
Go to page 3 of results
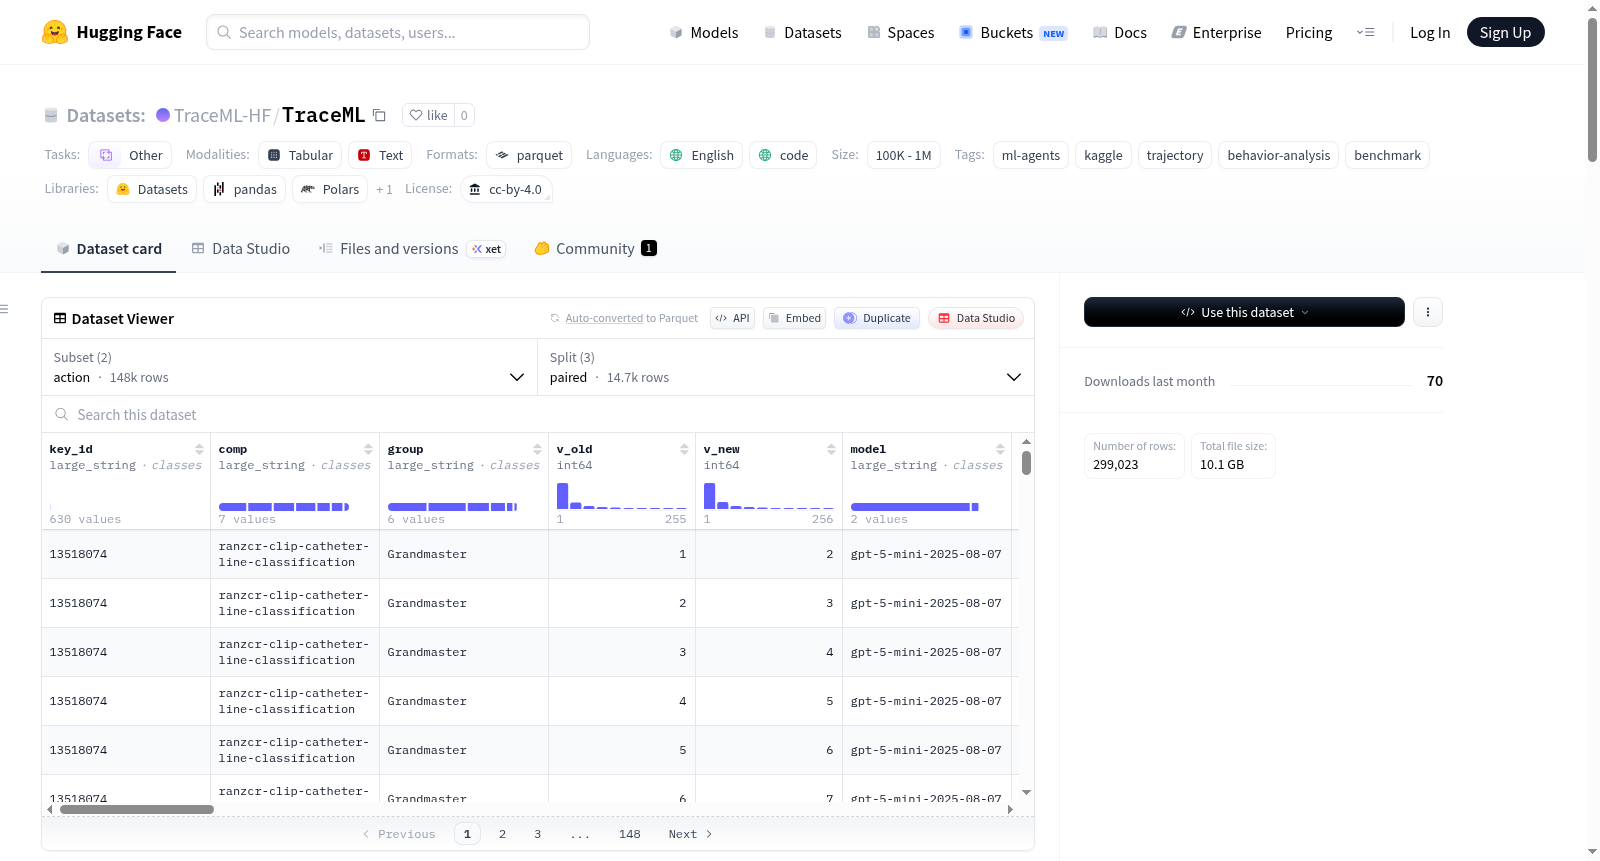537,834
